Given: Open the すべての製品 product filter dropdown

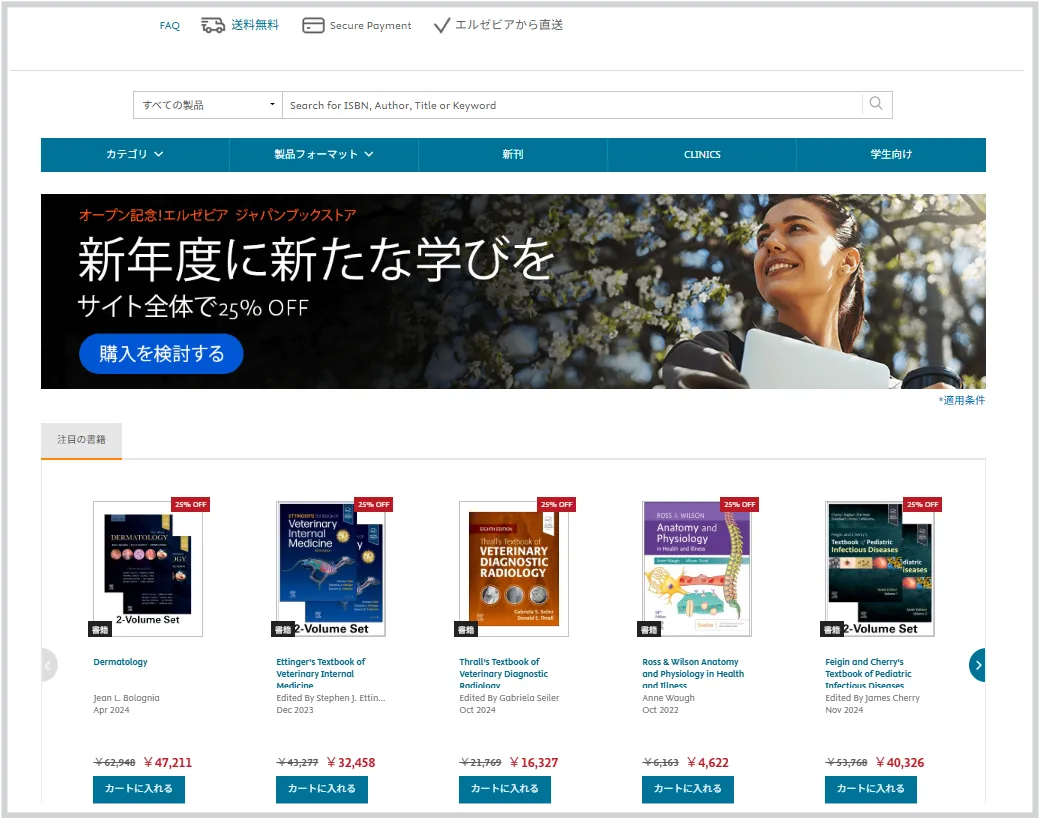Looking at the screenshot, I should (208, 105).
